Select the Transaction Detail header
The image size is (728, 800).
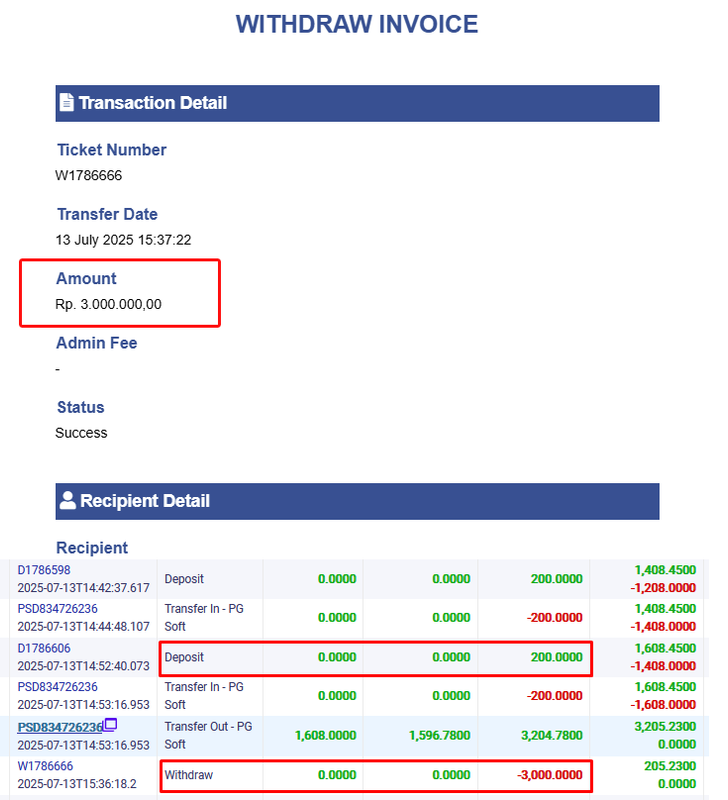[x=357, y=103]
